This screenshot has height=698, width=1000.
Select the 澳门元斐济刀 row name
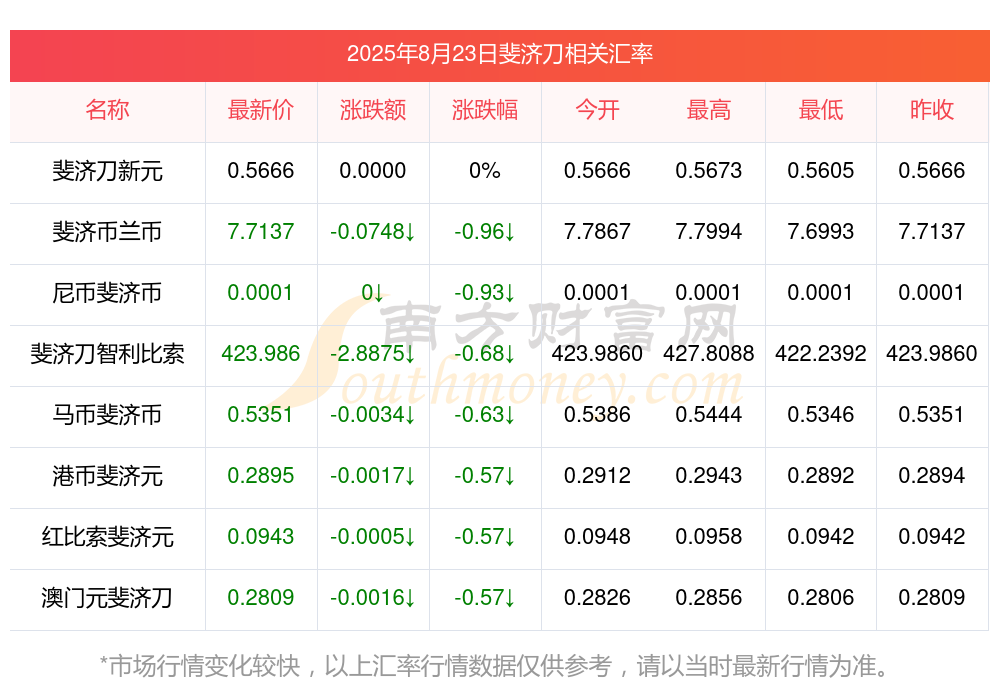107,598
